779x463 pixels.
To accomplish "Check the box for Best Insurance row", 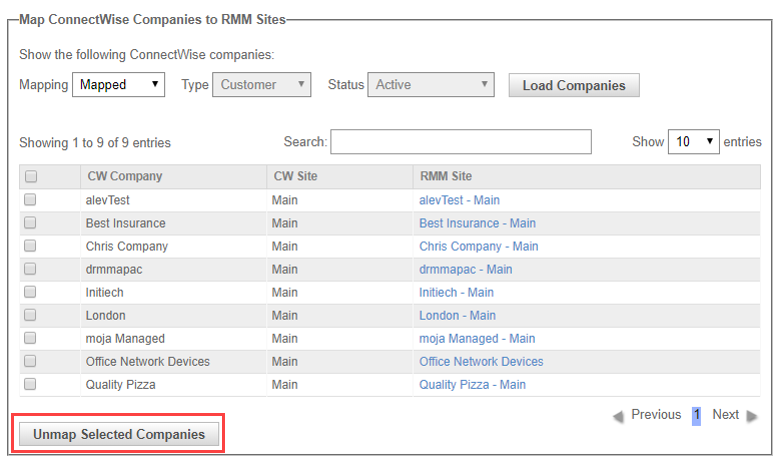I will (30, 223).
